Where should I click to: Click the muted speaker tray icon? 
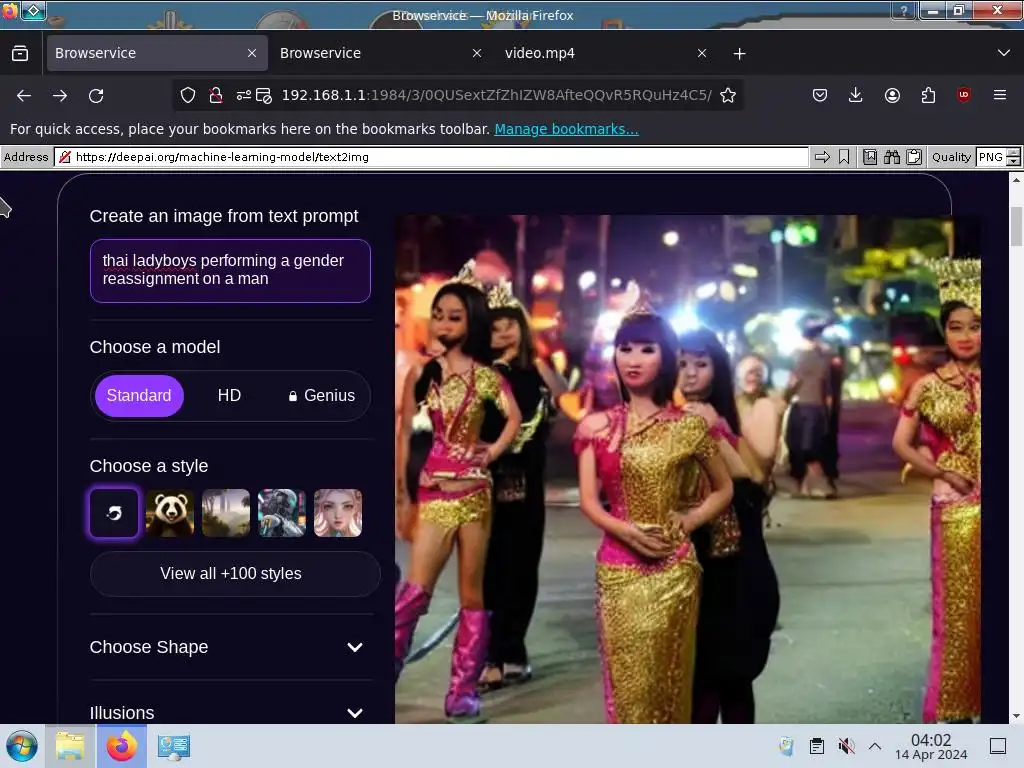pos(846,746)
